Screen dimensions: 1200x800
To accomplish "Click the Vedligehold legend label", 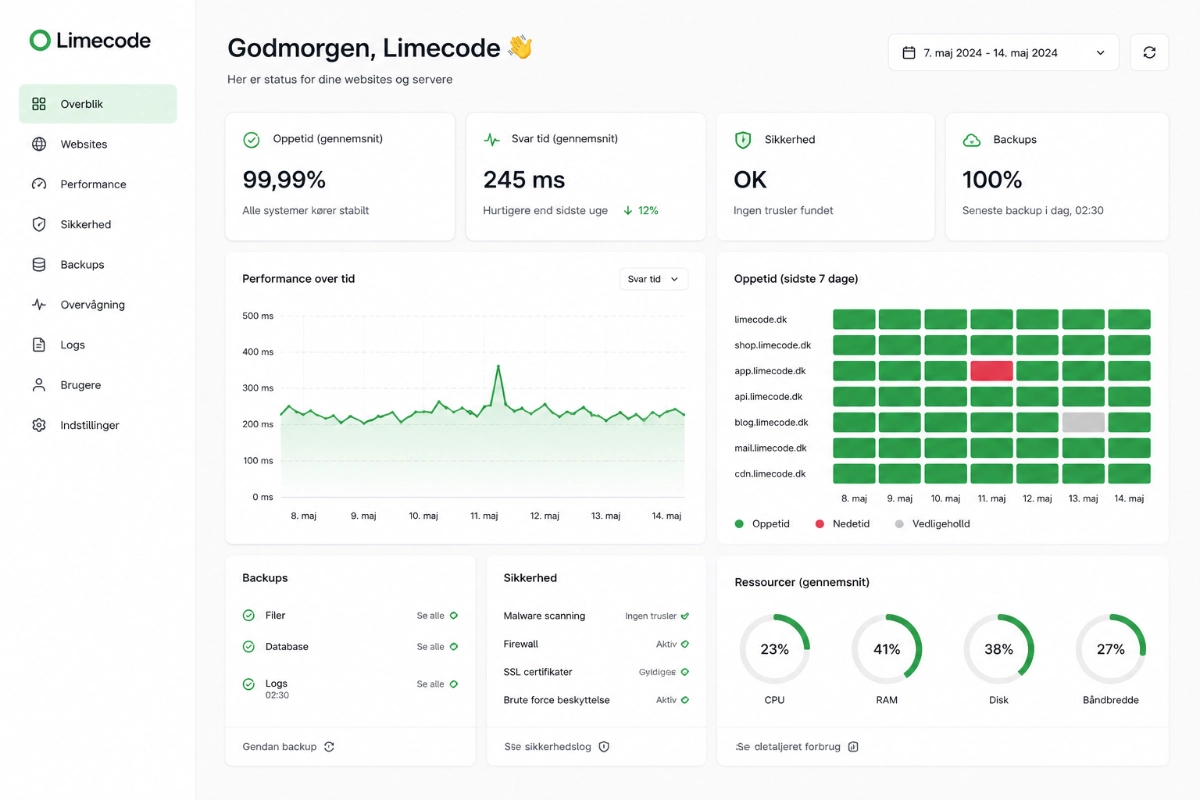I will pos(941,524).
